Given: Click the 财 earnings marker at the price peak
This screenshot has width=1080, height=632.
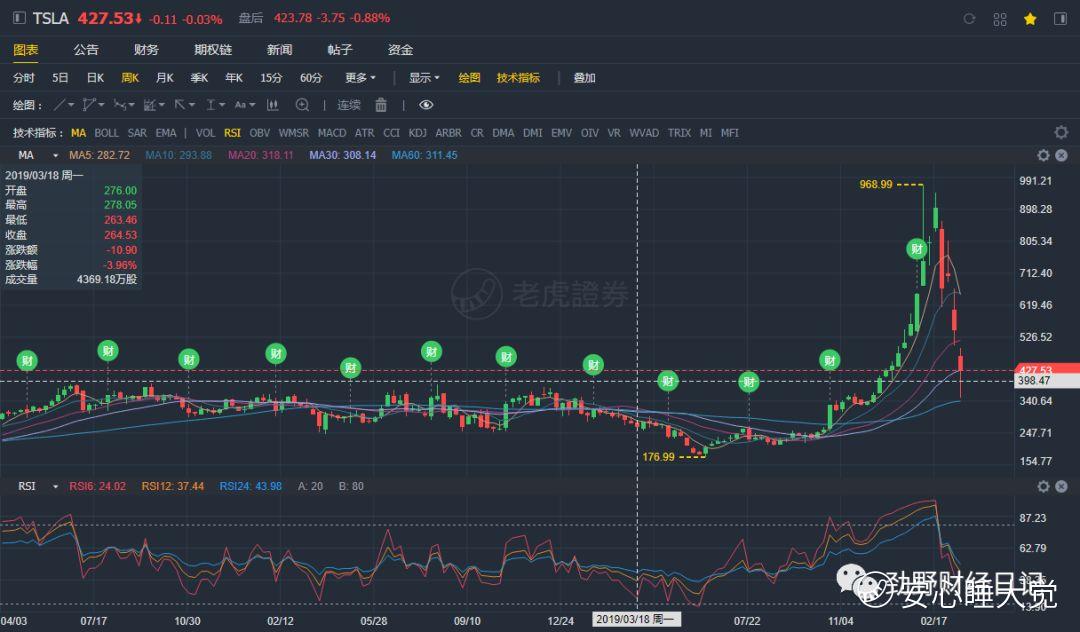Looking at the screenshot, I should [917, 249].
